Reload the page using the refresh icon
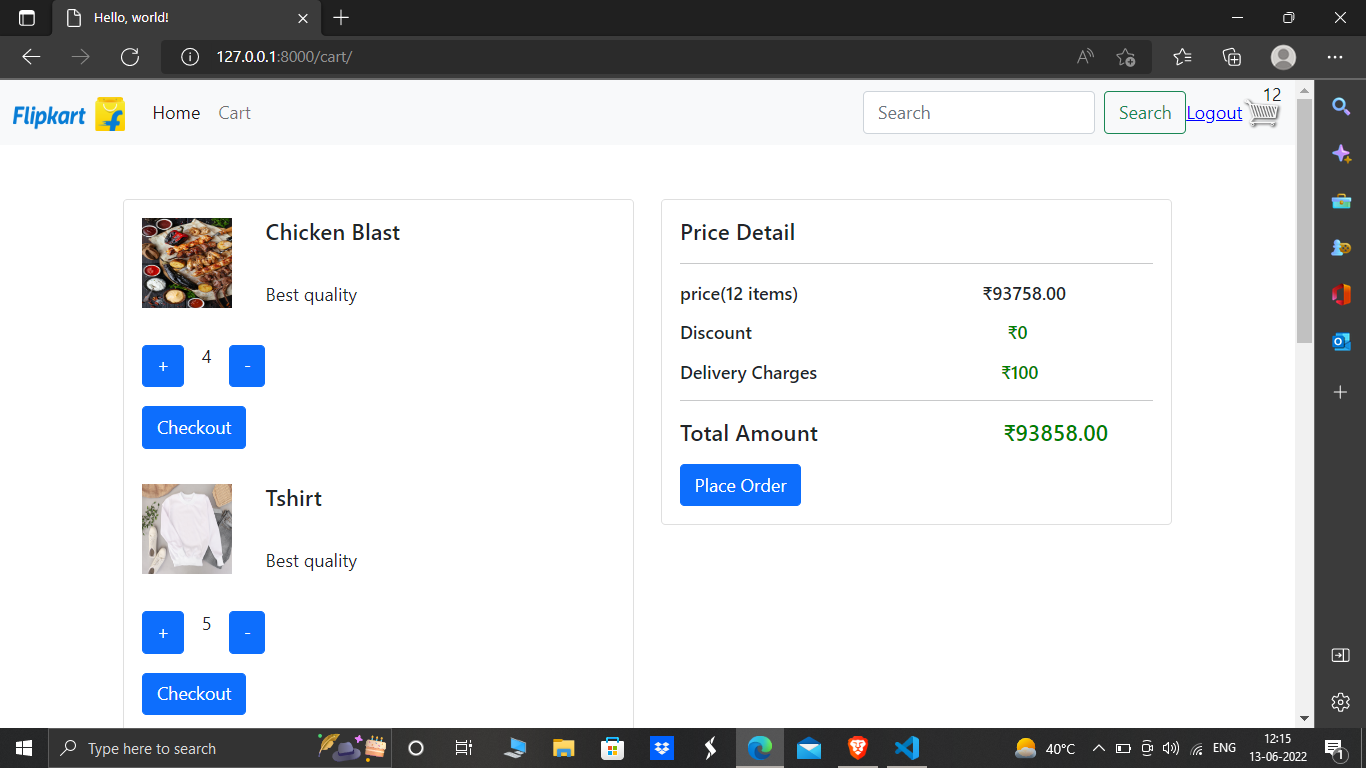 pos(130,57)
